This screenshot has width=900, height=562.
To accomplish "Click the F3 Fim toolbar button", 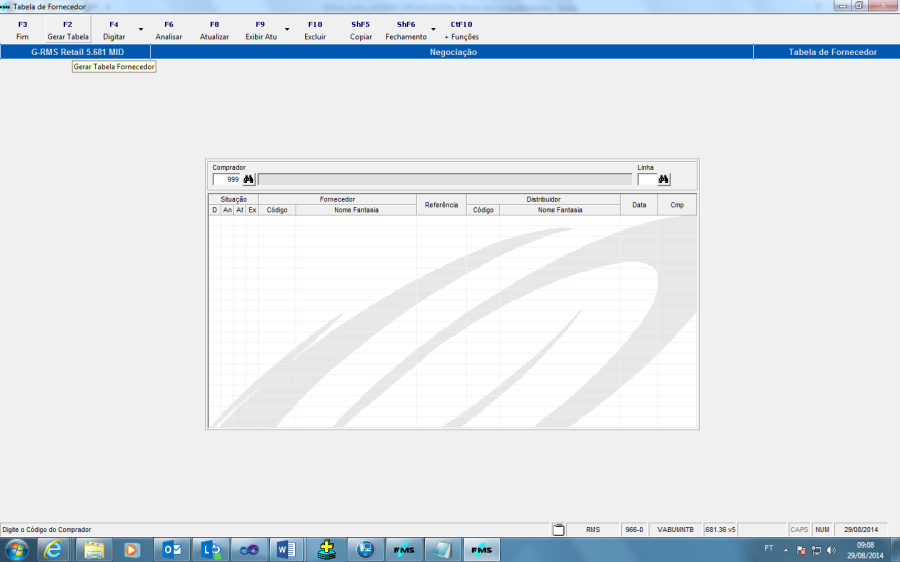I will (x=22, y=30).
